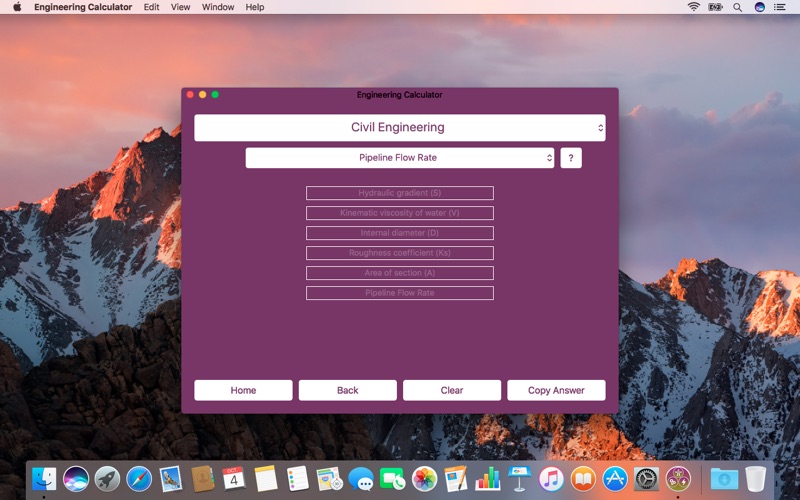Open Spotlight search in menu bar
Viewport: 800px width, 500px height.
[x=737, y=7]
